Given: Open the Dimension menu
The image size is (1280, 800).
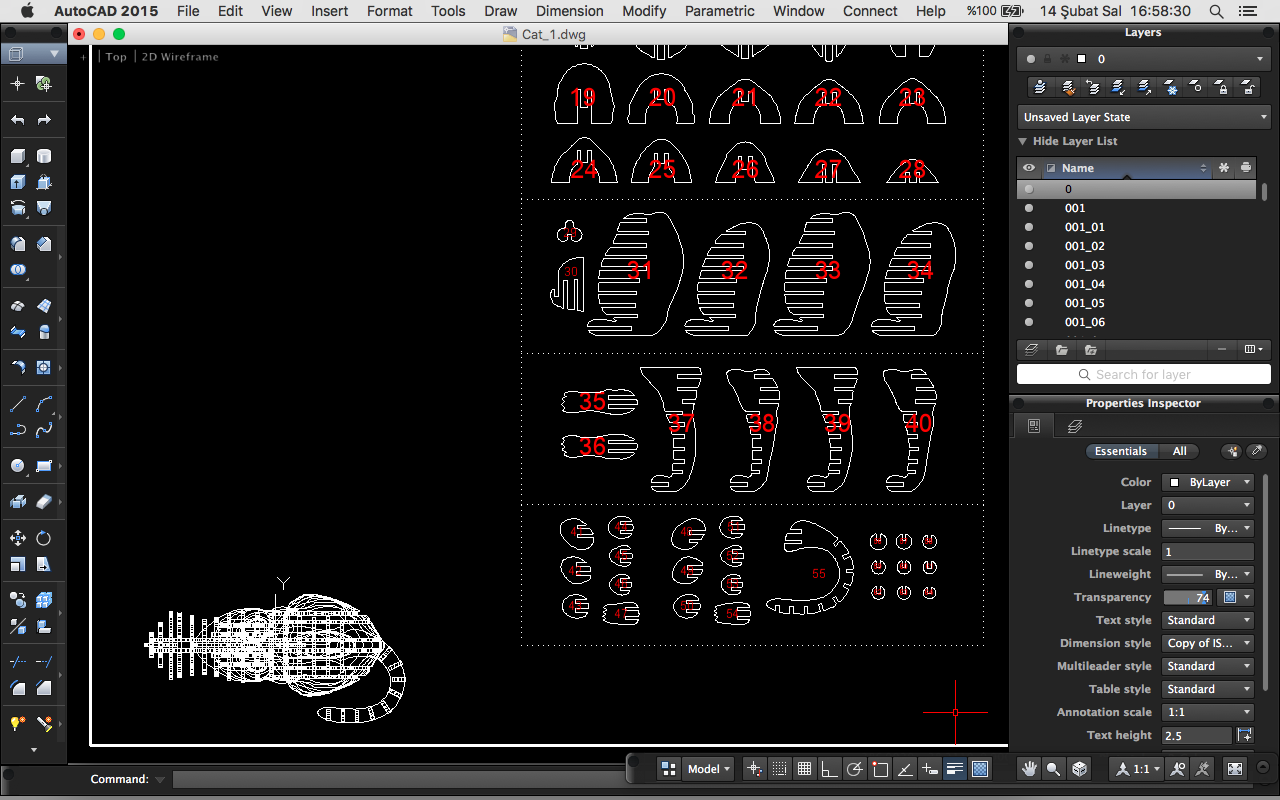Looking at the screenshot, I should pyautogui.click(x=569, y=11).
